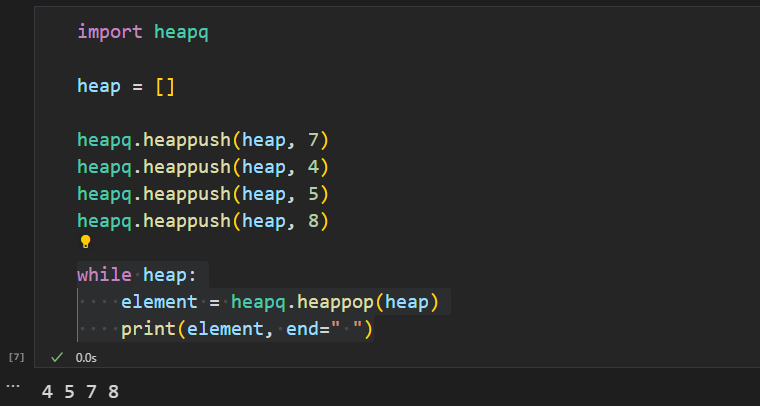Click the output text 4 5 7 8

click(x=80, y=391)
